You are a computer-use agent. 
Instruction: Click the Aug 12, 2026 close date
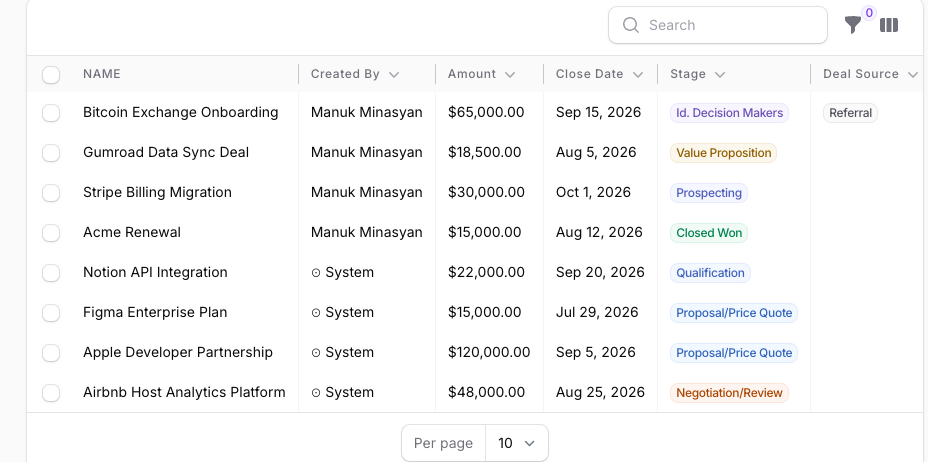pyautogui.click(x=599, y=232)
